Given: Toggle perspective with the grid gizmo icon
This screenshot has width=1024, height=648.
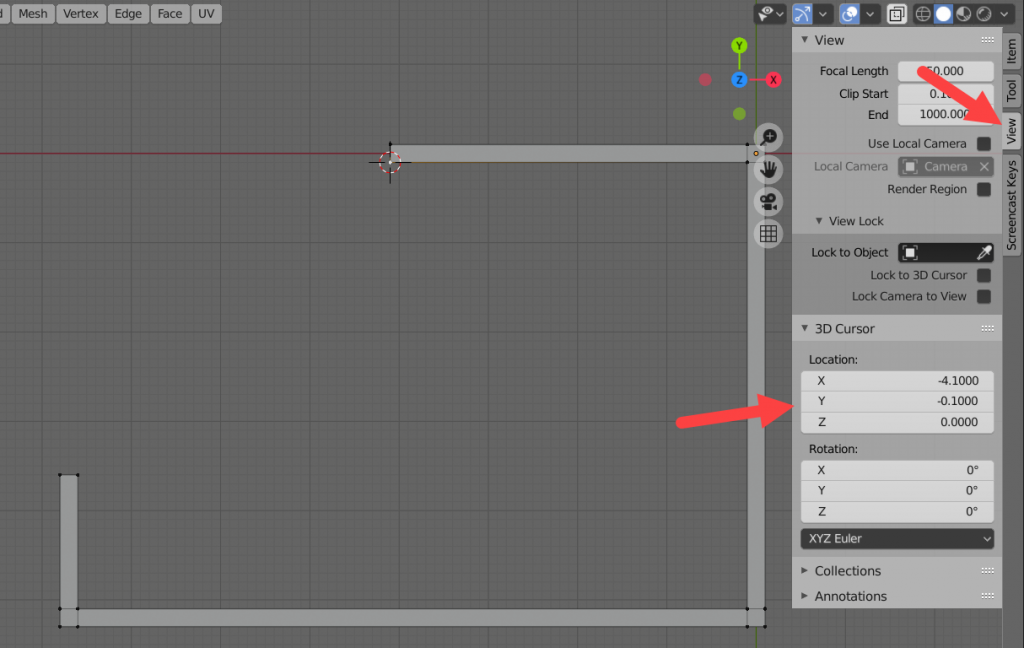Looking at the screenshot, I should pyautogui.click(x=767, y=234).
